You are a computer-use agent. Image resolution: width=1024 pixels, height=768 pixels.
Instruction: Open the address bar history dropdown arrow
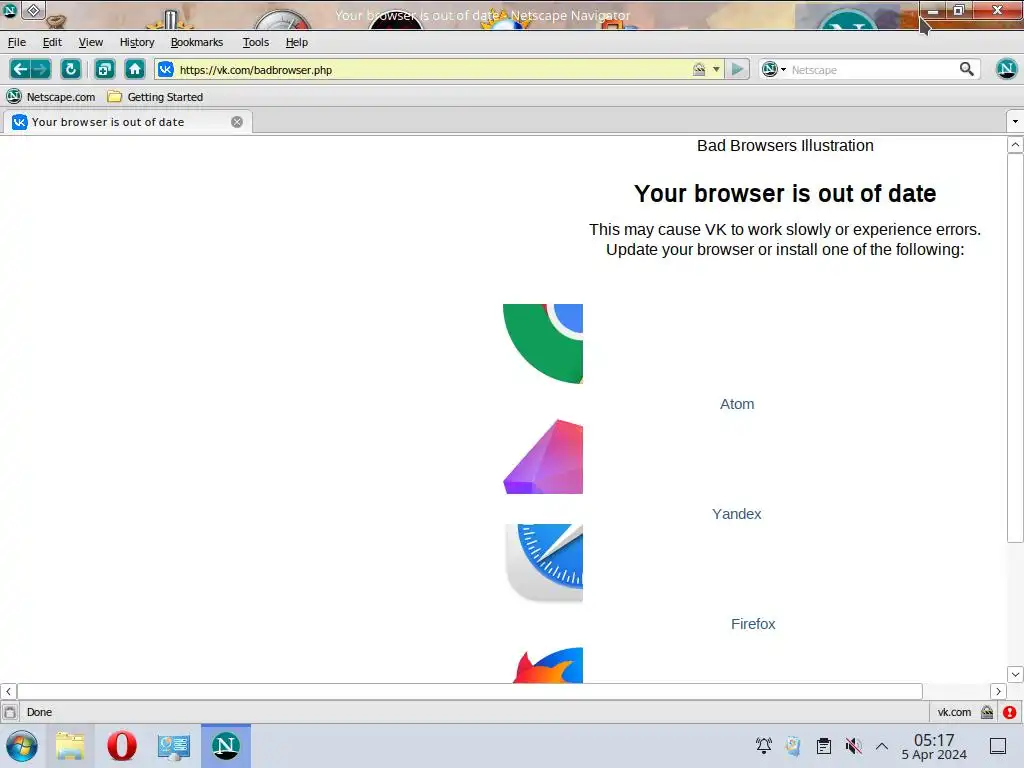pyautogui.click(x=716, y=69)
